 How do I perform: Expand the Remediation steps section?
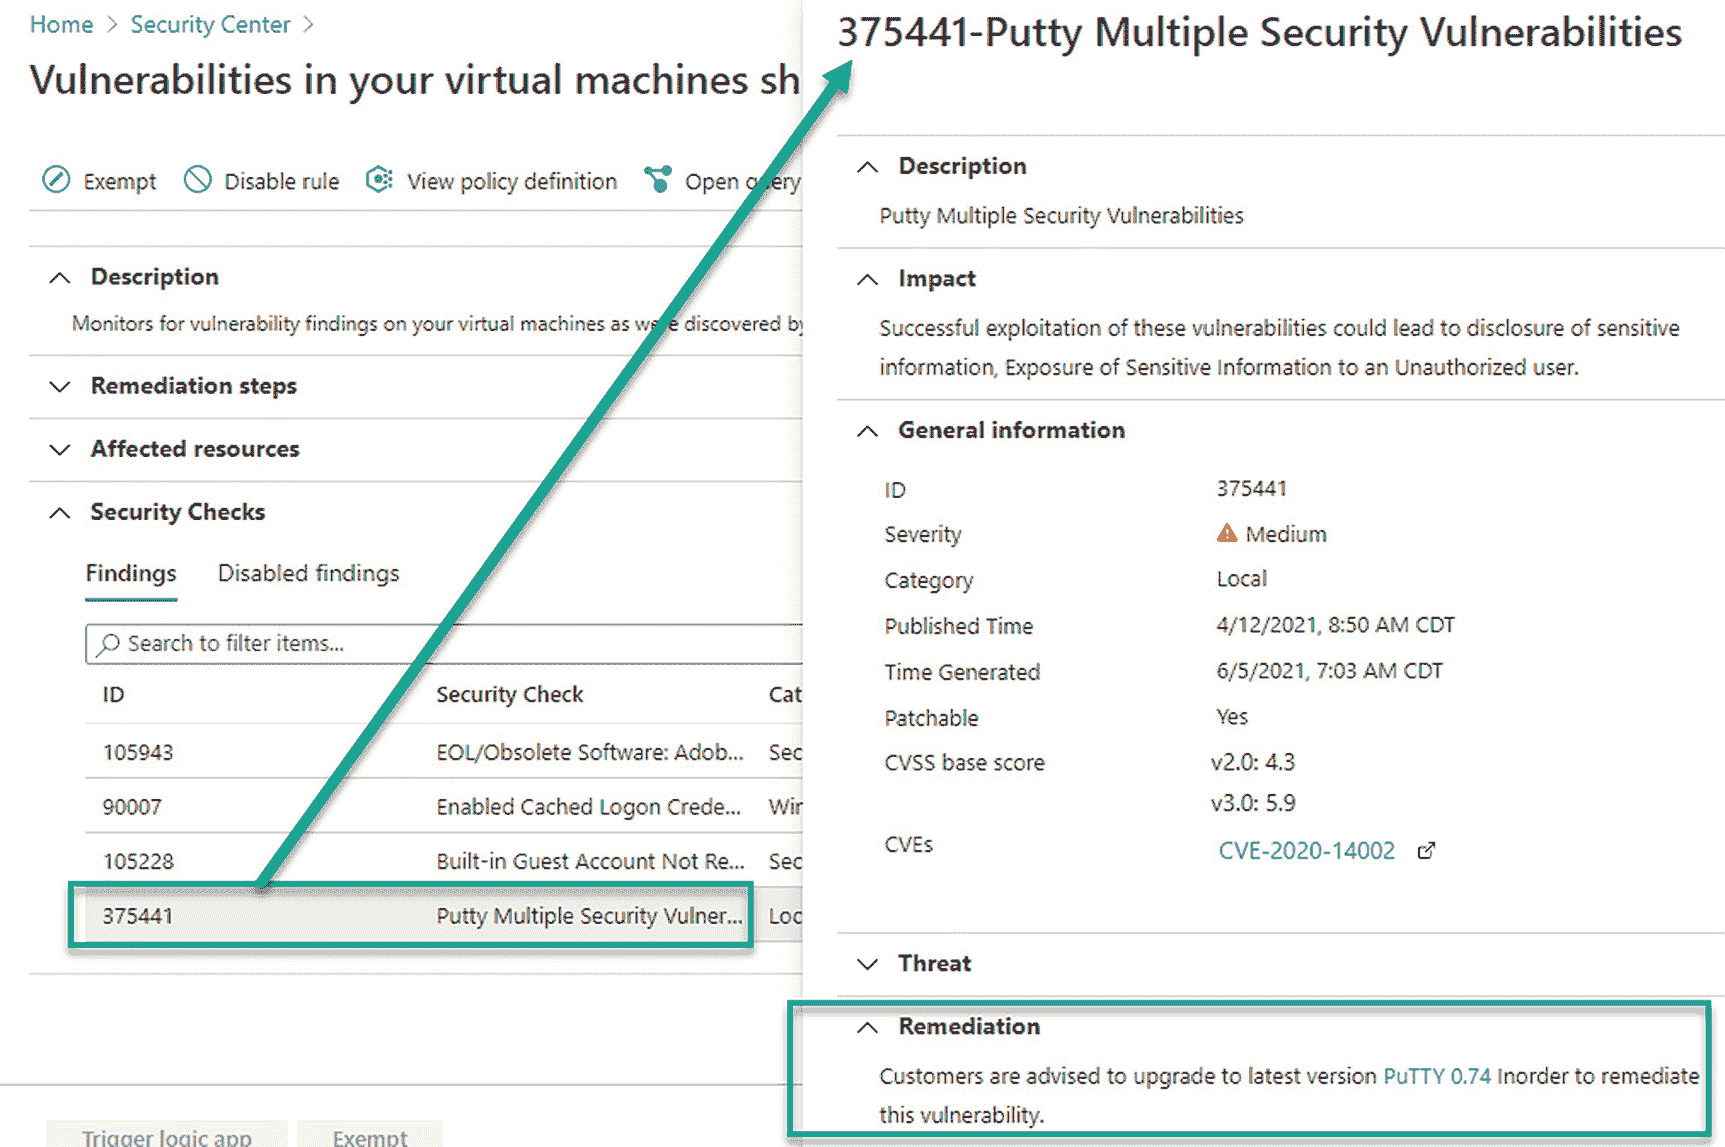(x=60, y=386)
